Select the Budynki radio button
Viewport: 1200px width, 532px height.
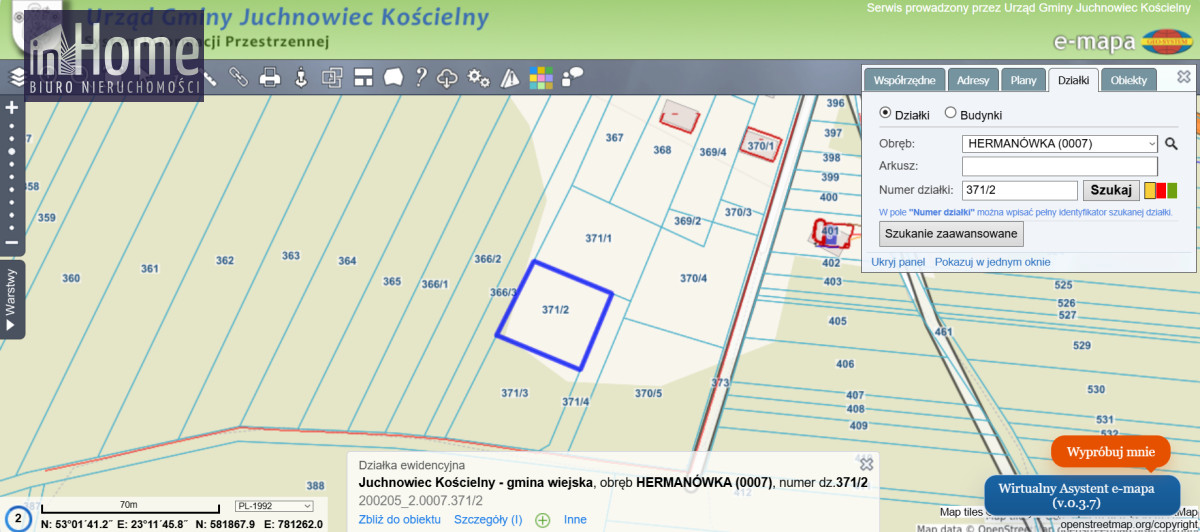point(950,114)
